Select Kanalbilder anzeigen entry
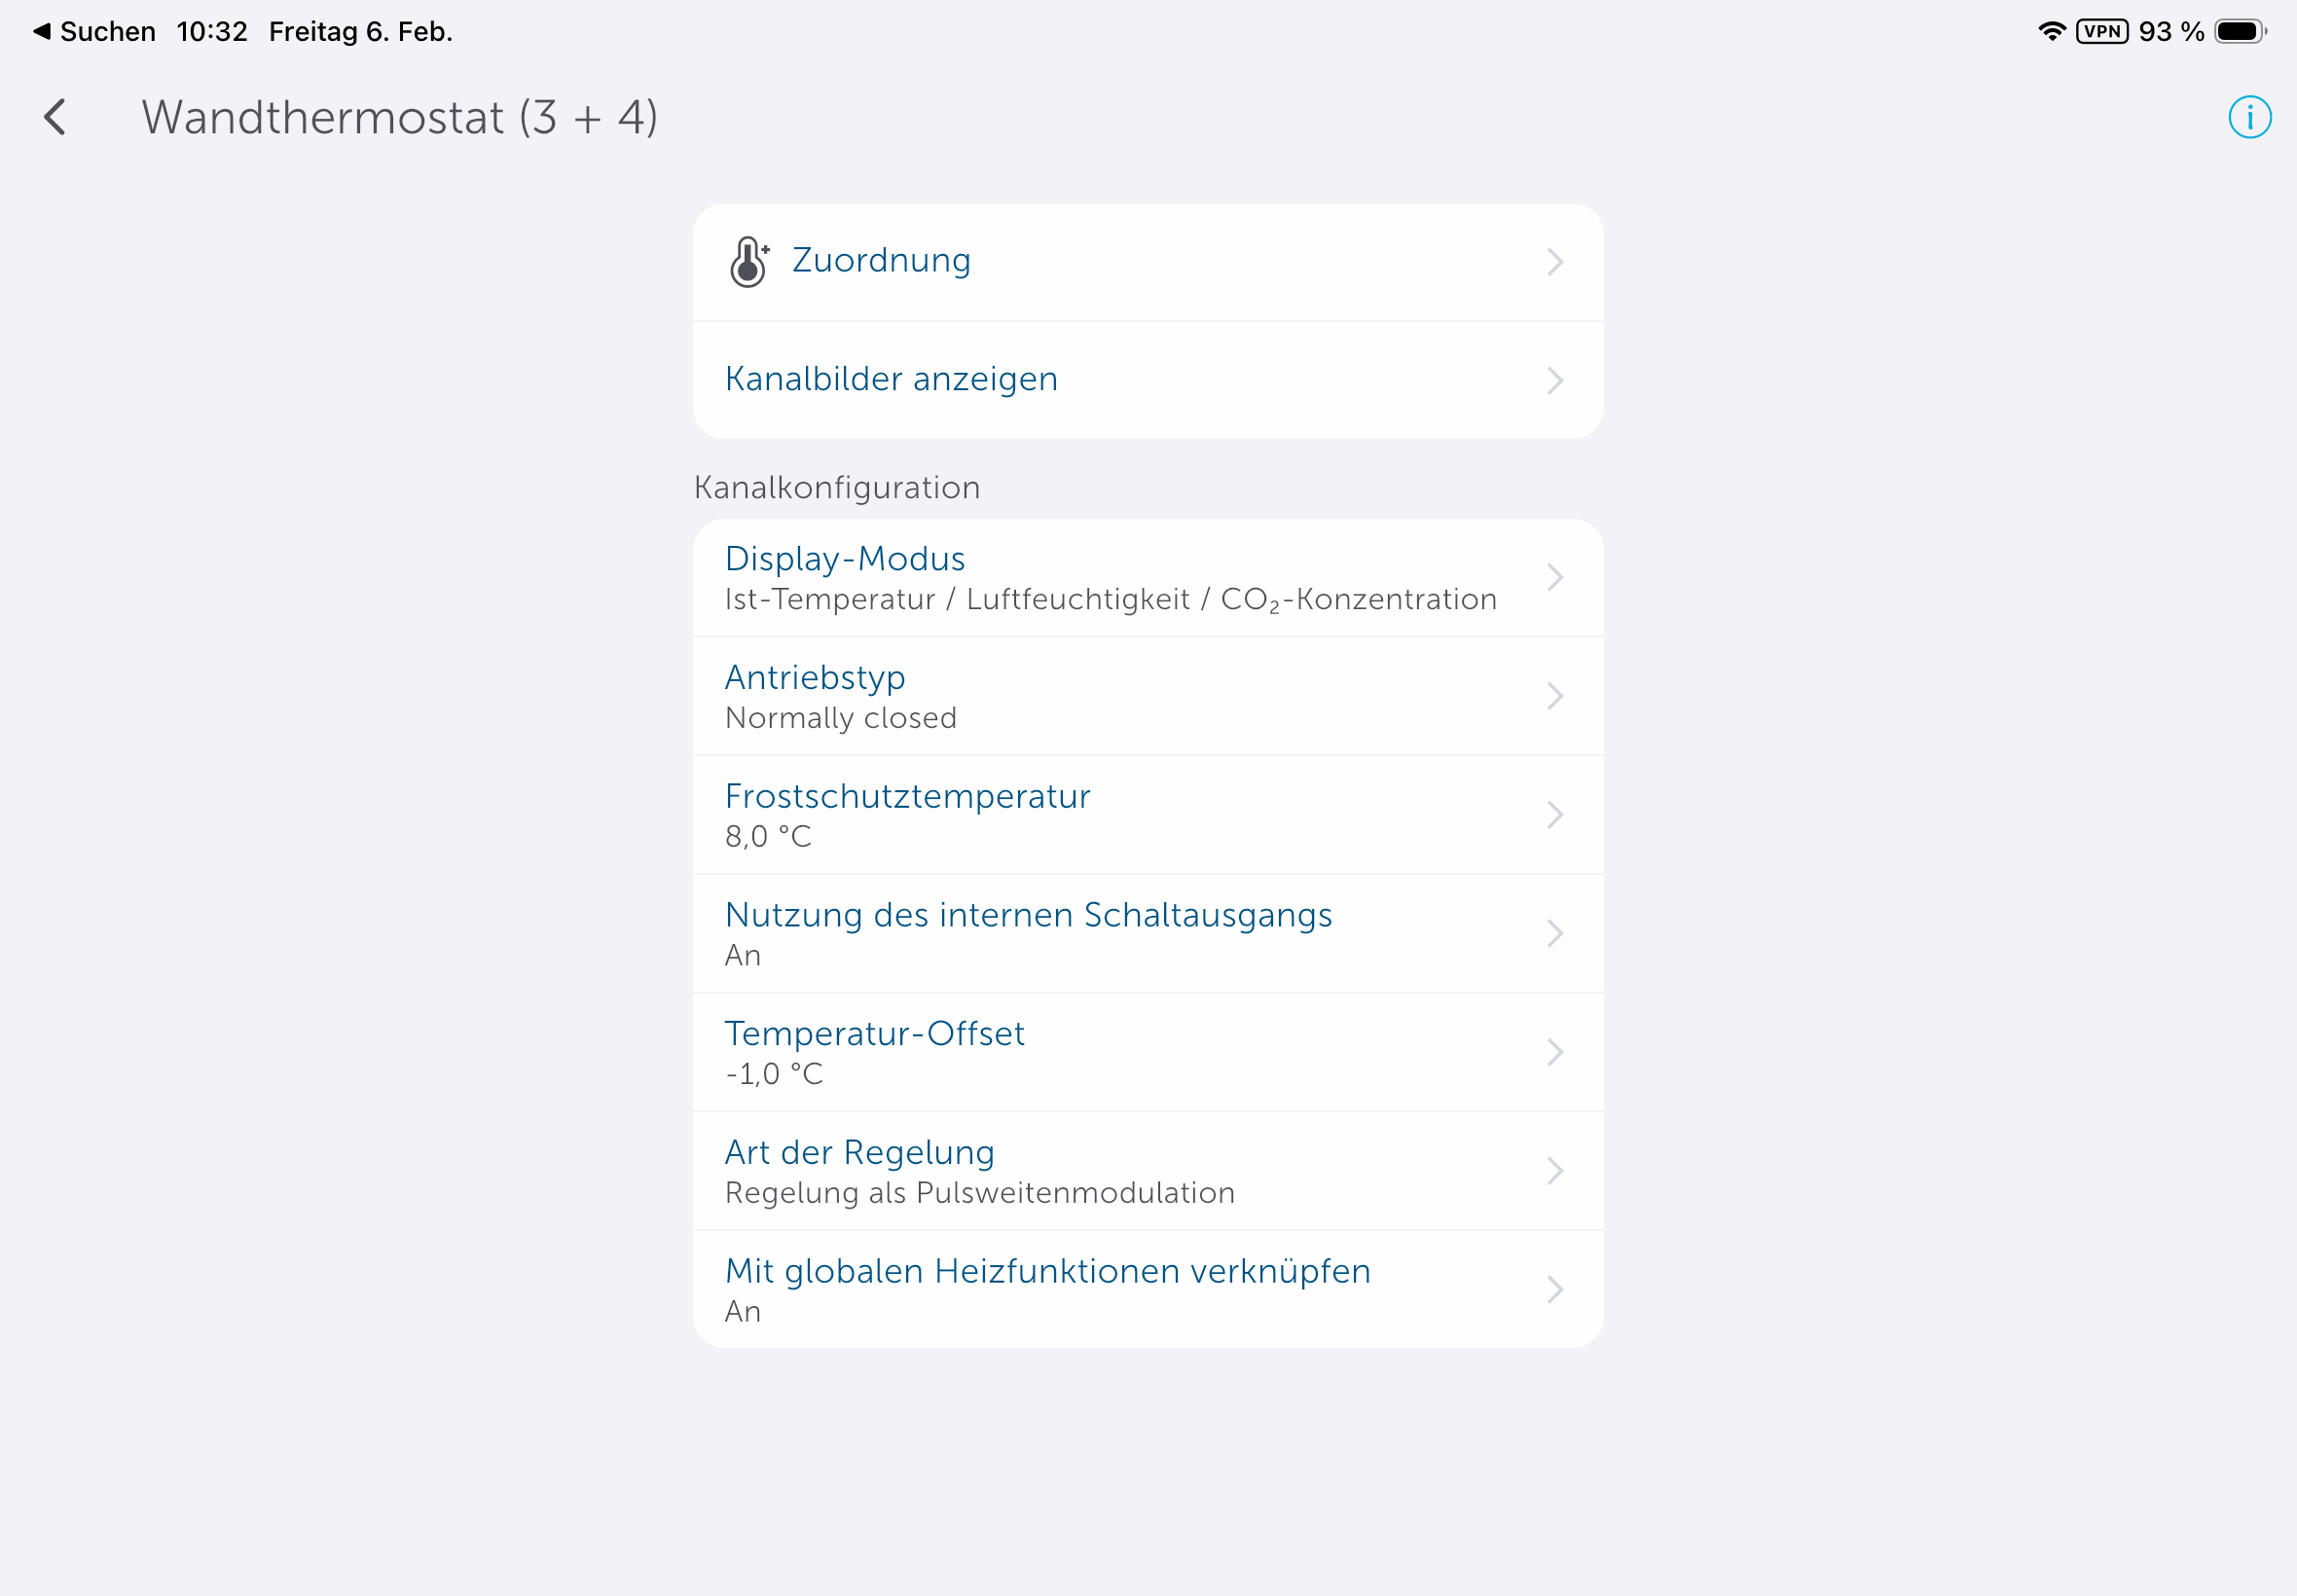Viewport: 2297px width, 1596px height. point(891,379)
